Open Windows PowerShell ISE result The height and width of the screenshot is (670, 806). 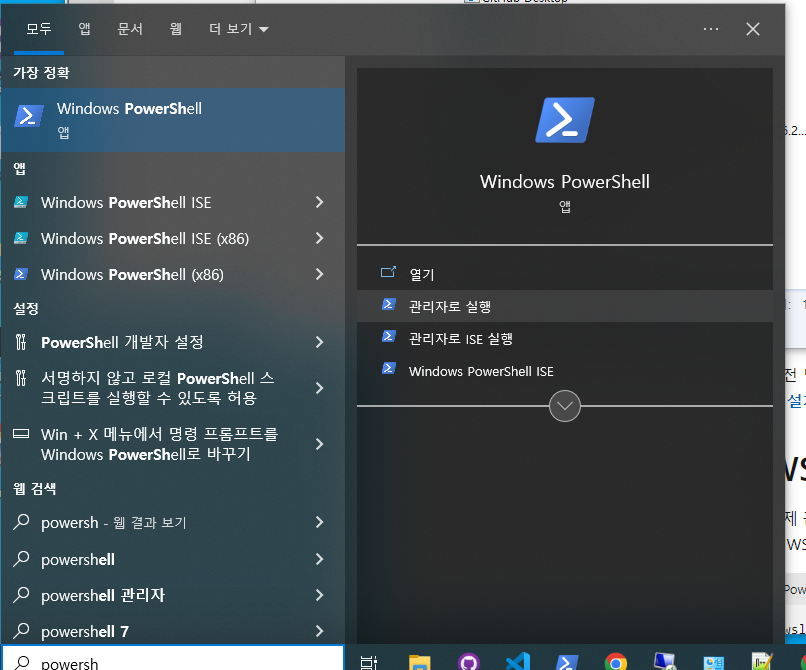[x=154, y=203]
